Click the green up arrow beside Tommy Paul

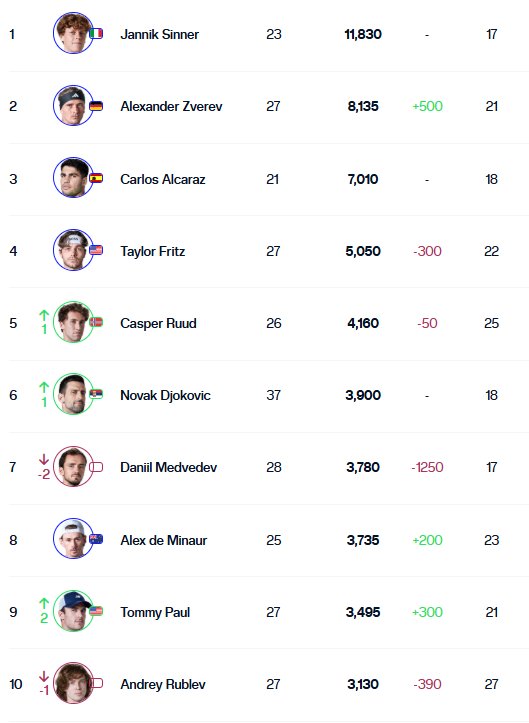(x=44, y=603)
